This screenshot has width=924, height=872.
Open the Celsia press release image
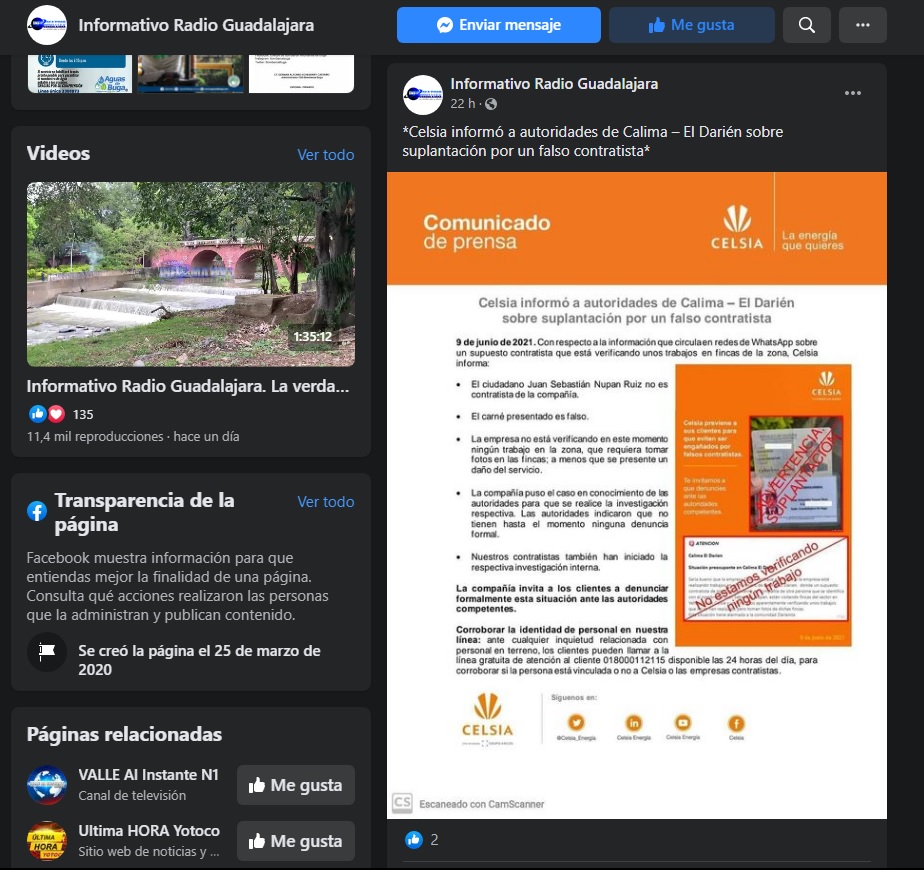pos(636,496)
